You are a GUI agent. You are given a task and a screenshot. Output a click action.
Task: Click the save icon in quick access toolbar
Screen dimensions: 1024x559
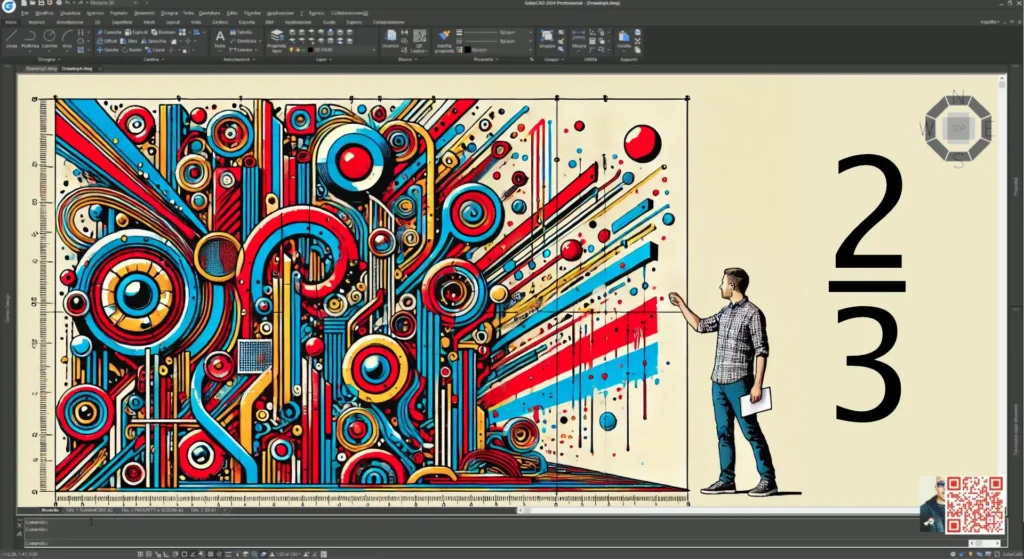point(42,3)
